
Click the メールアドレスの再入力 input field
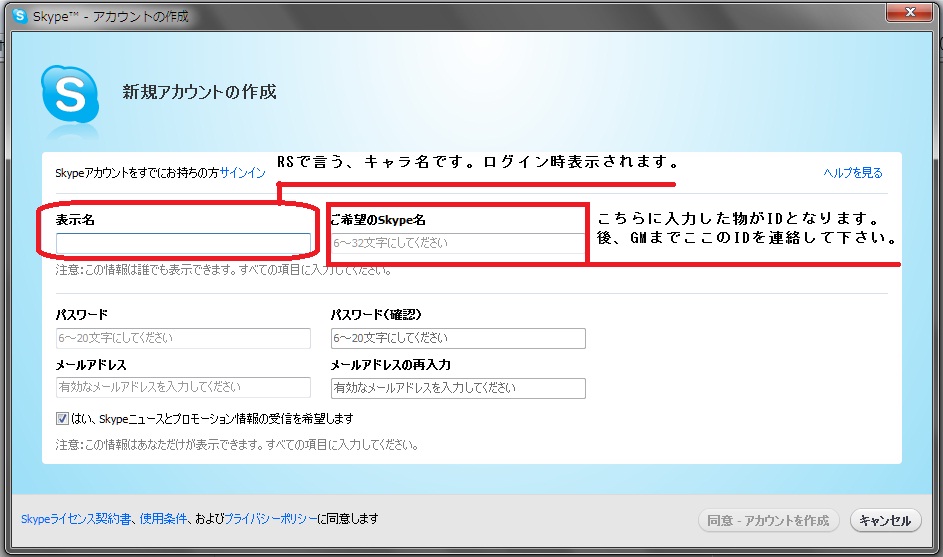coord(458,388)
